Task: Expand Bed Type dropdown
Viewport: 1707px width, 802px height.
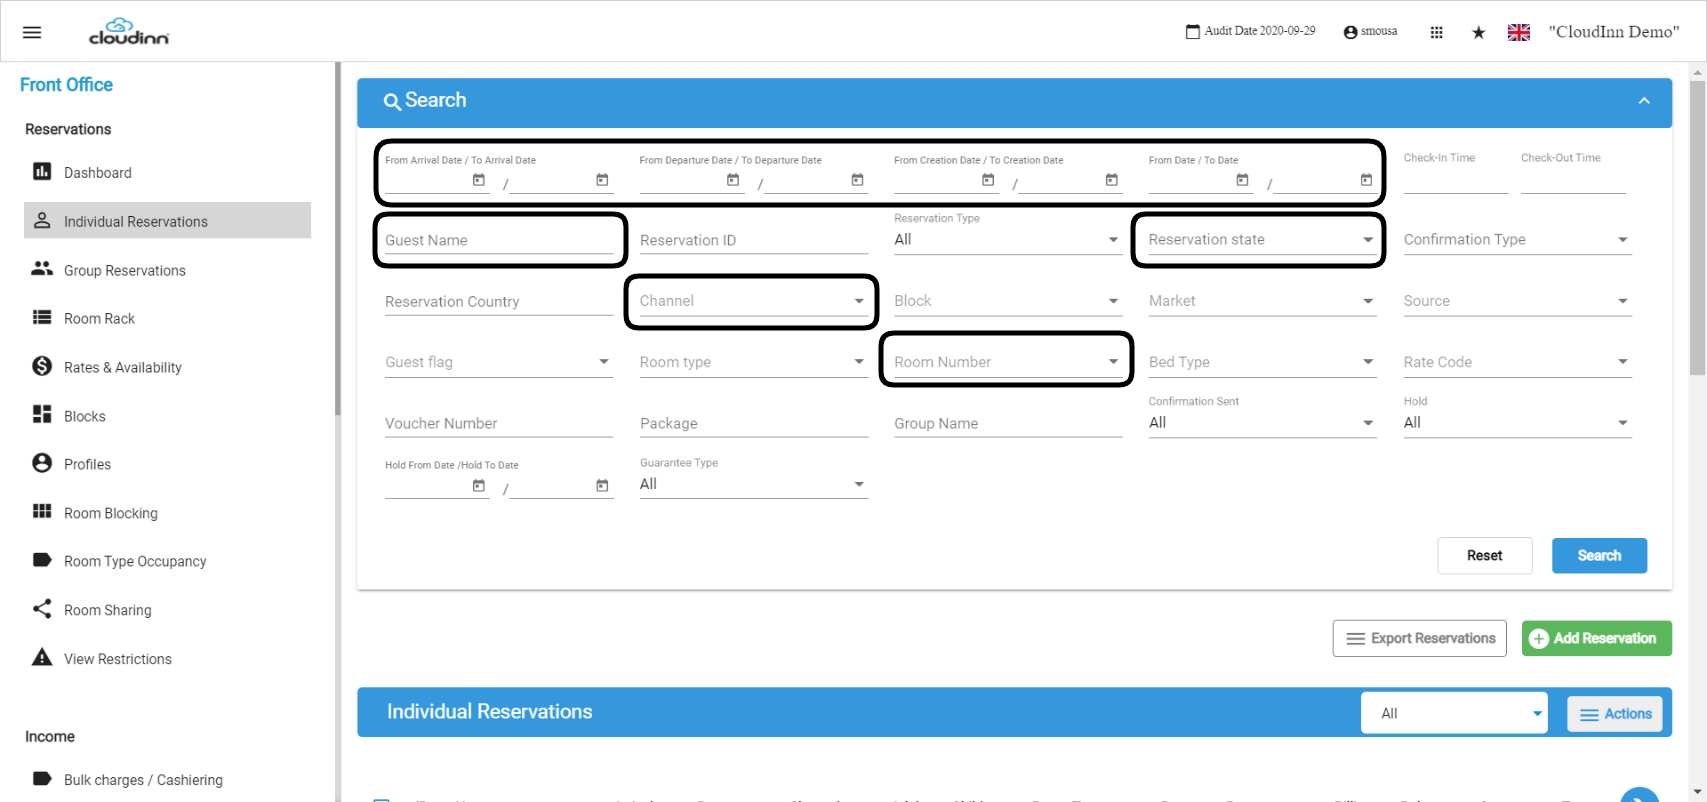Action: click(x=1262, y=362)
